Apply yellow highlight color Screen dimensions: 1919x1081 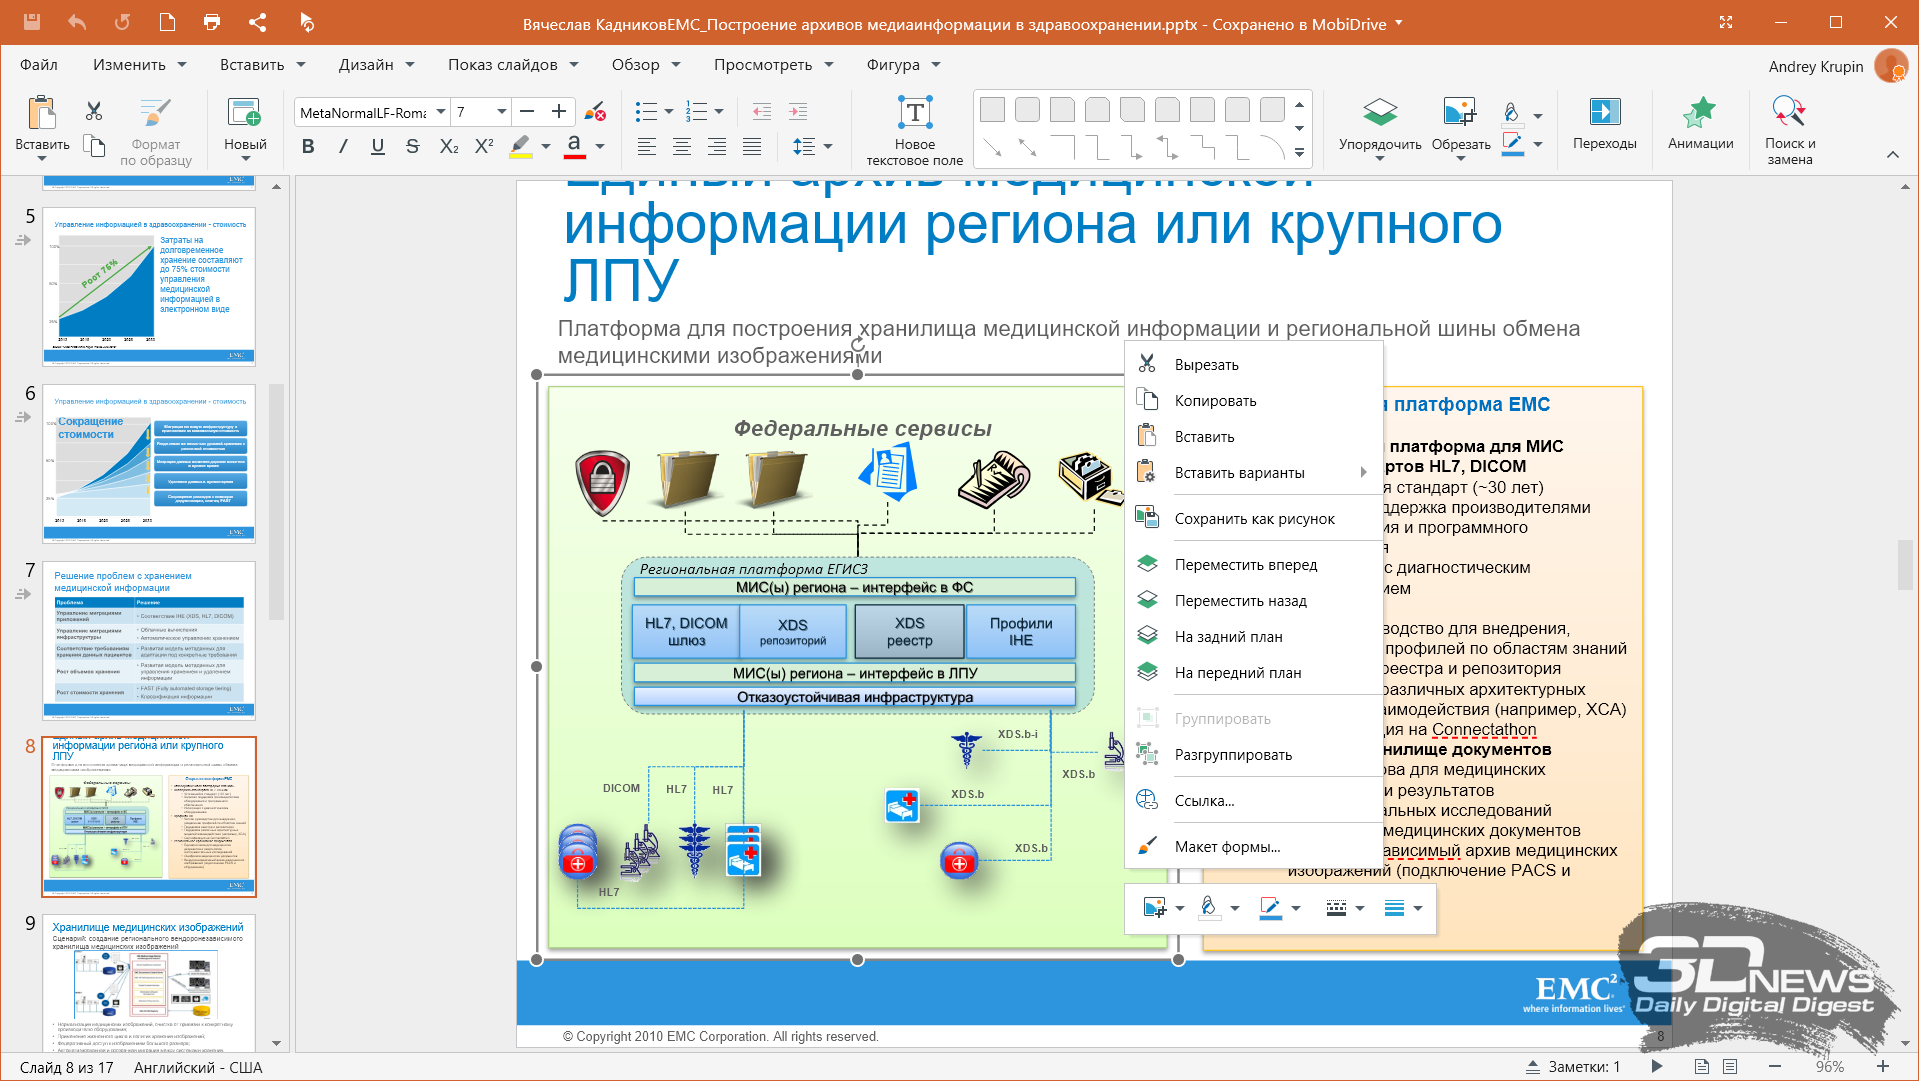click(x=521, y=147)
